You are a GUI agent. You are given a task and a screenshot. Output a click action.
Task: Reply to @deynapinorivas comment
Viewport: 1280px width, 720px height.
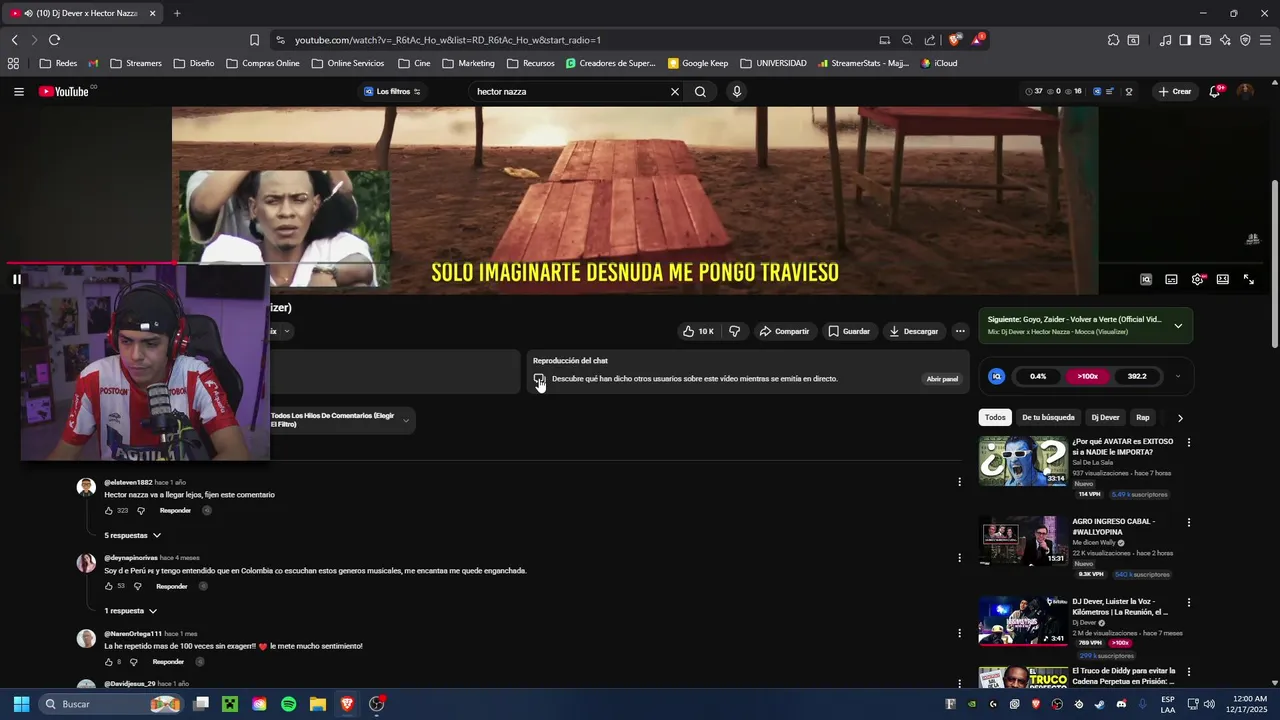pyautogui.click(x=171, y=586)
